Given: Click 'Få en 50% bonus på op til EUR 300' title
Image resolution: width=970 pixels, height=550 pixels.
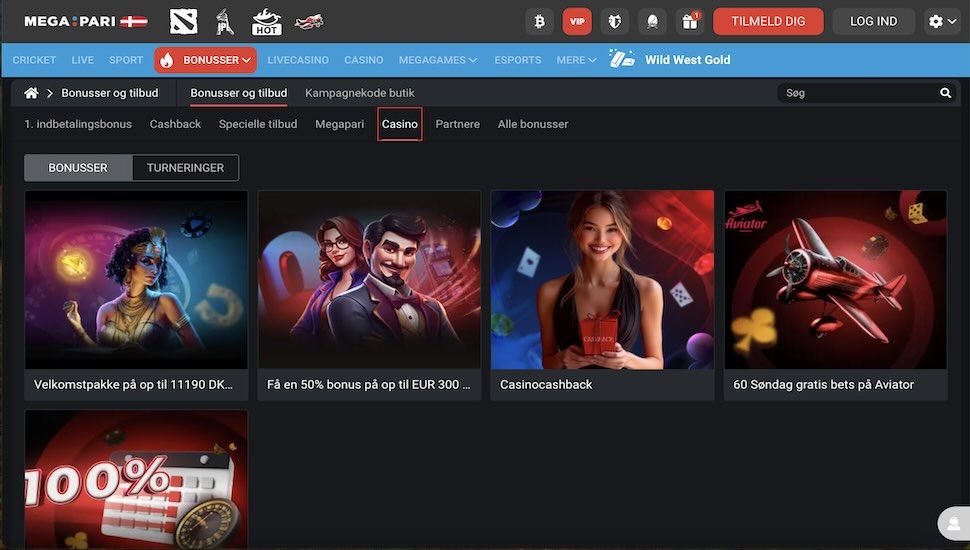Looking at the screenshot, I should [369, 384].
